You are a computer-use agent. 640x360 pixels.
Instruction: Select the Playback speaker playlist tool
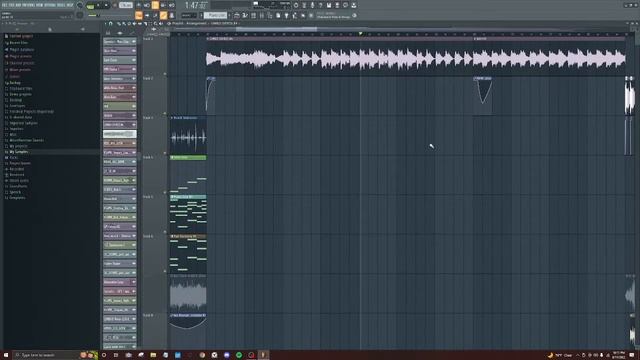[160, 24]
